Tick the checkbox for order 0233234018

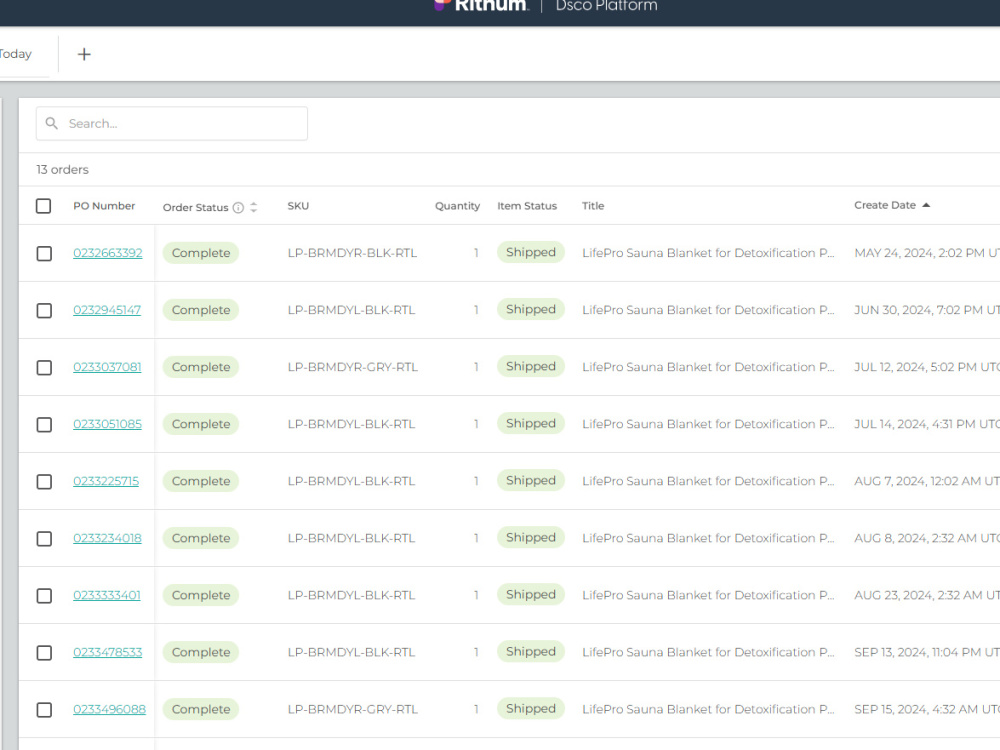[44, 539]
